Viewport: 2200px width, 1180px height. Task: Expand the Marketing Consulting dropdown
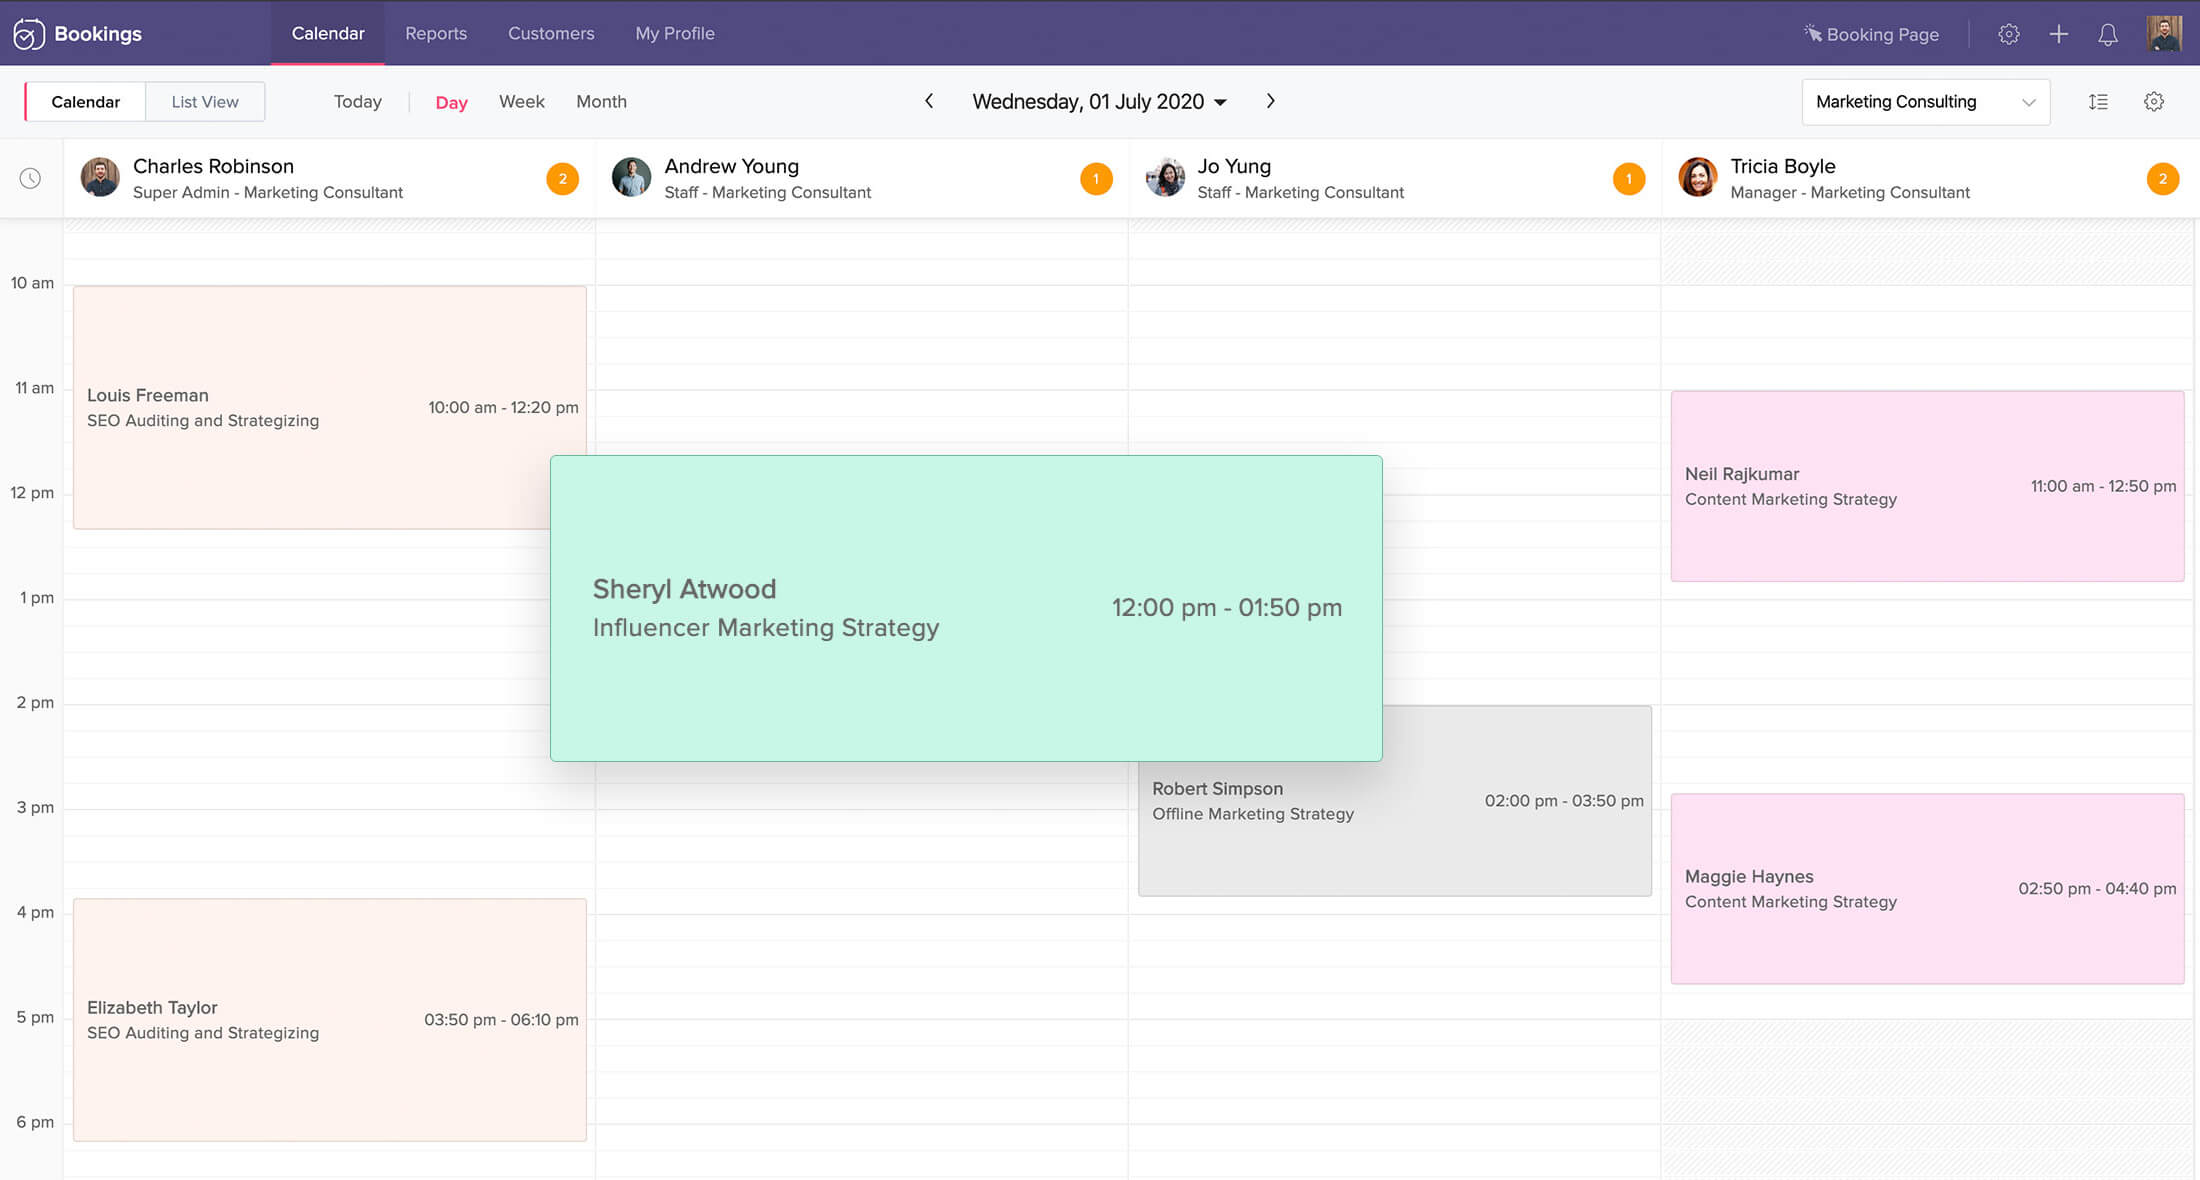click(1925, 102)
